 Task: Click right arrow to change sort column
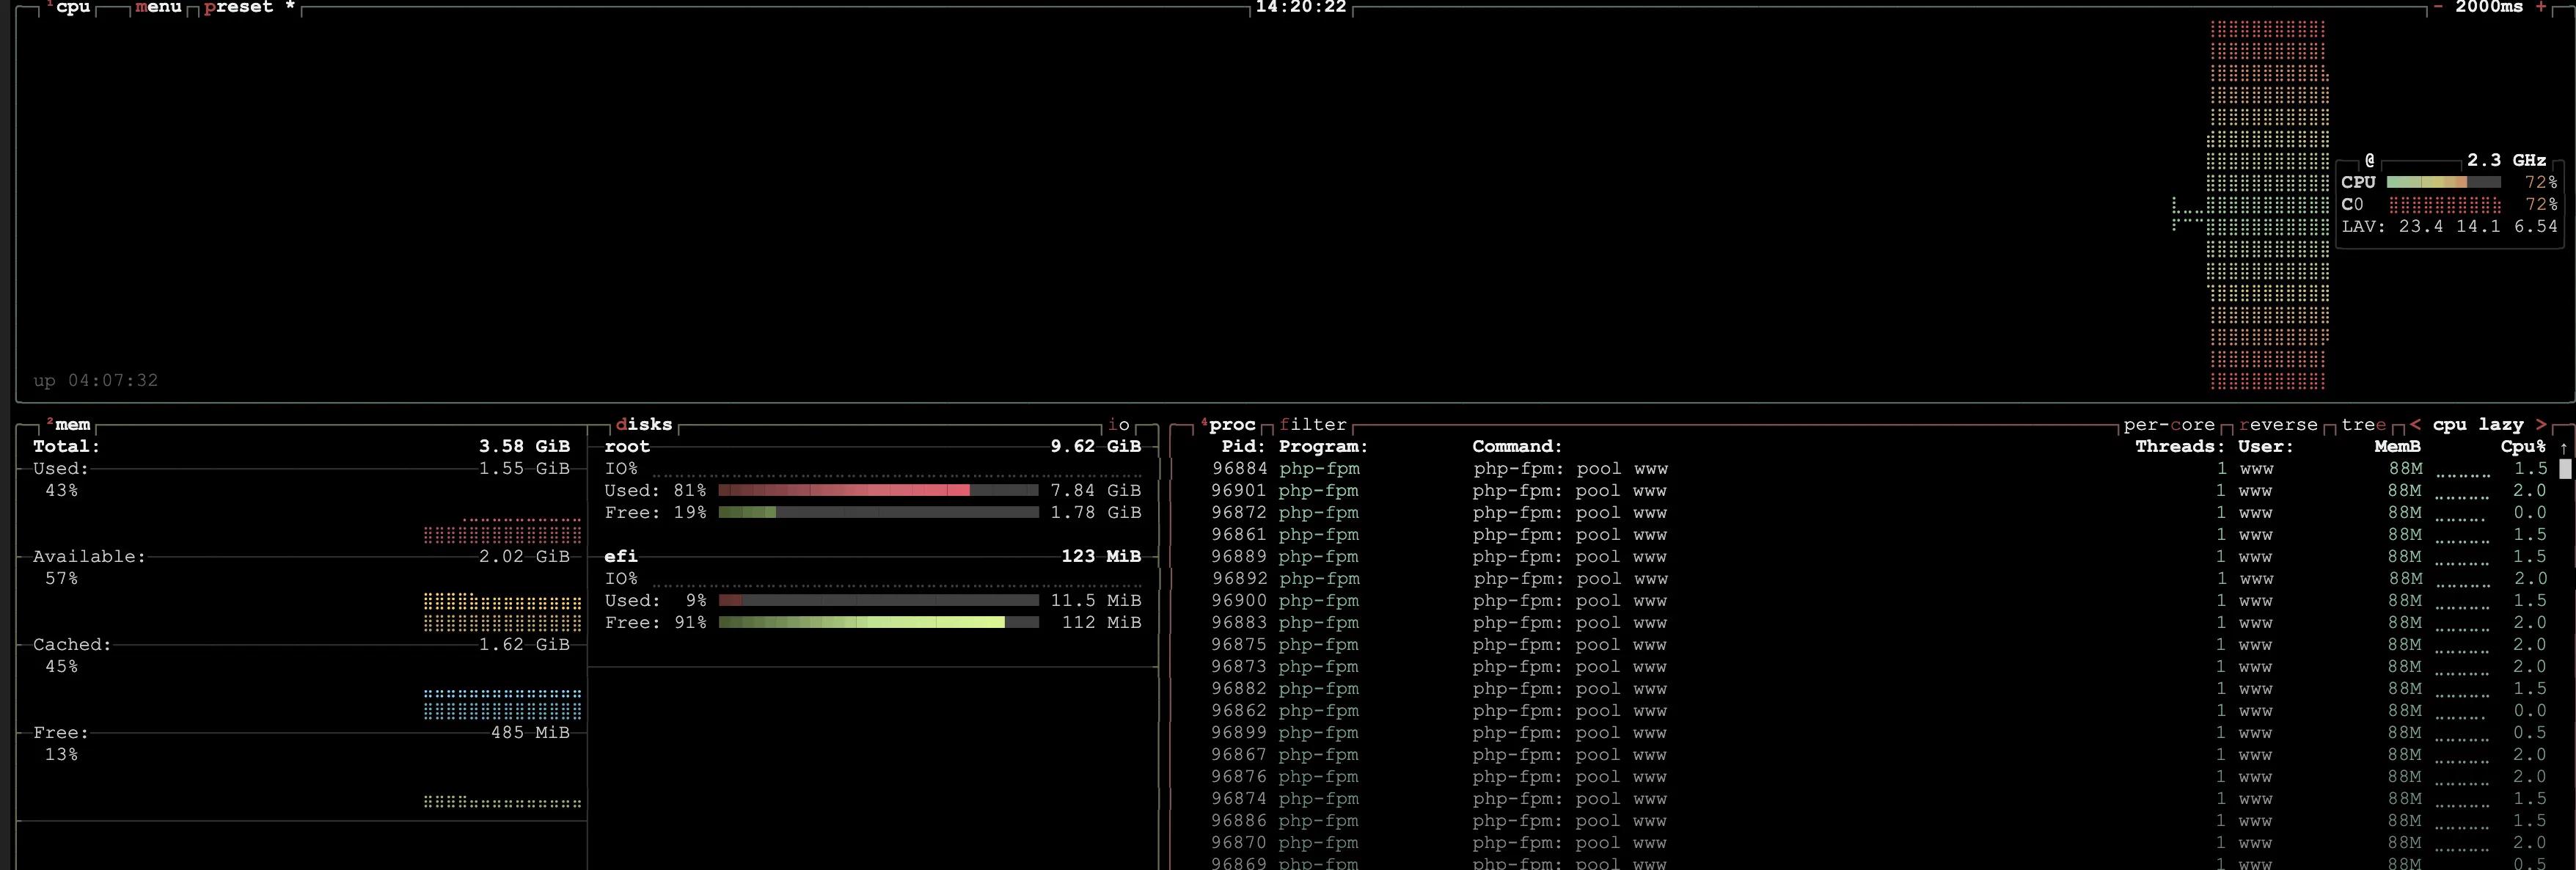tap(2541, 425)
